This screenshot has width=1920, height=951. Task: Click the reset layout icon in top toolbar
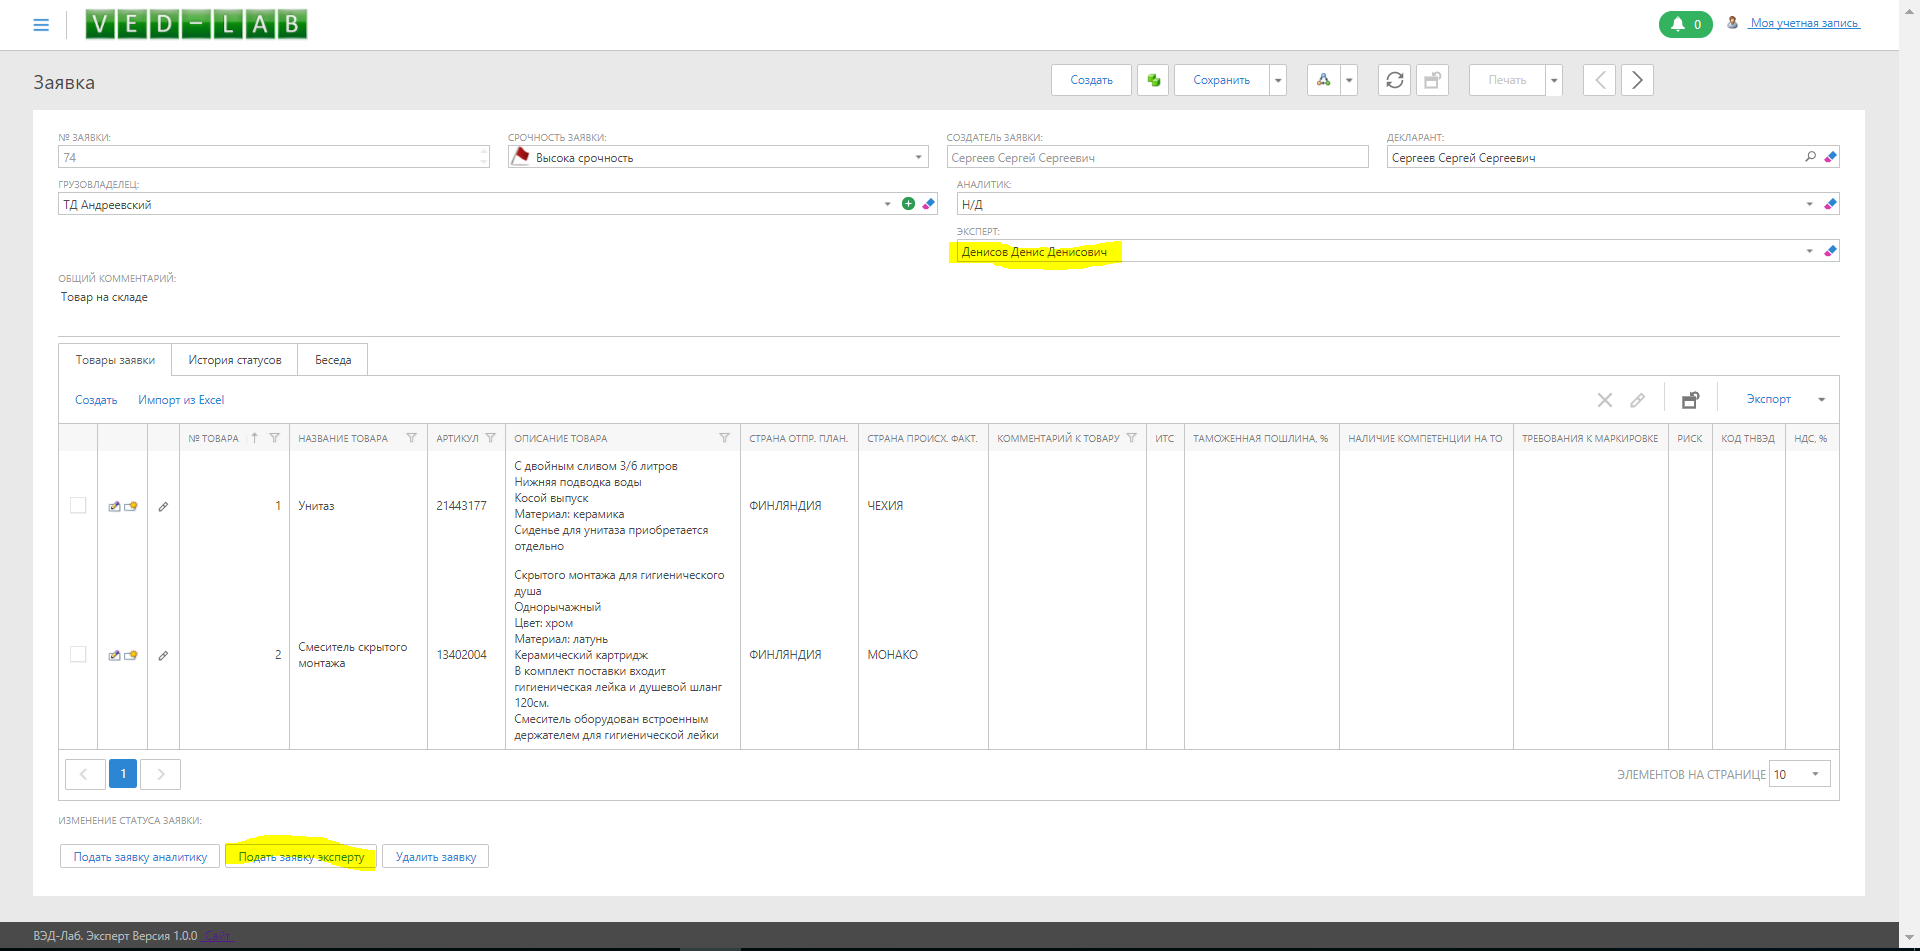coord(1432,80)
